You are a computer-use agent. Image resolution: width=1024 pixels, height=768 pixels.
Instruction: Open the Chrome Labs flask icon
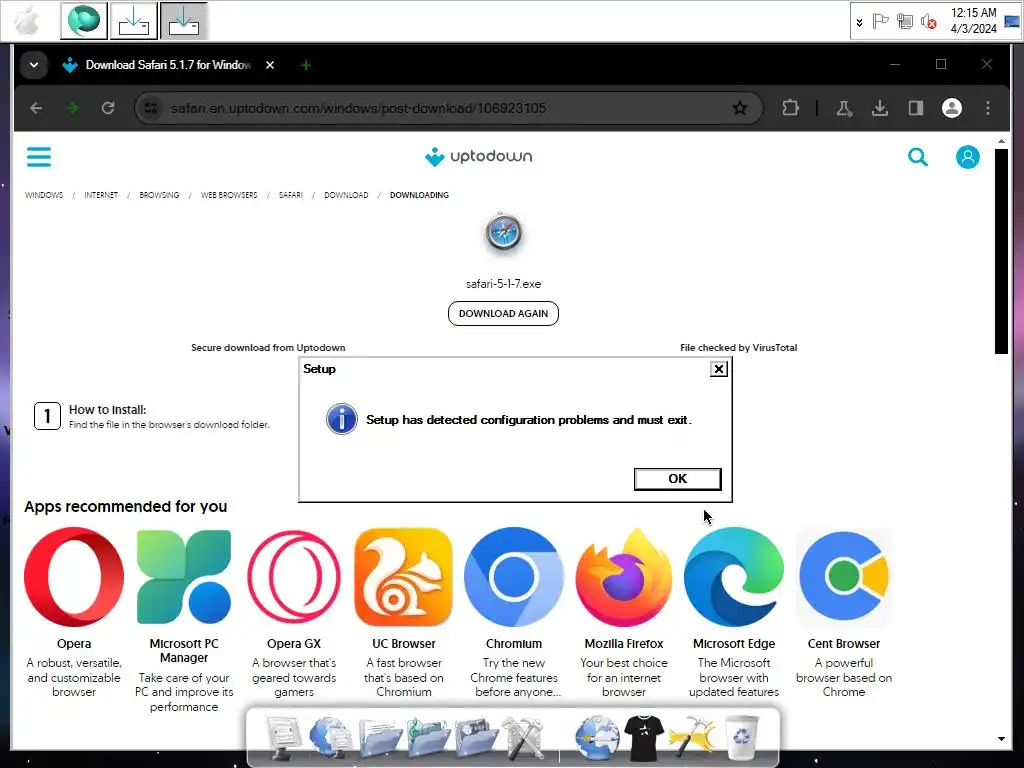click(x=844, y=108)
